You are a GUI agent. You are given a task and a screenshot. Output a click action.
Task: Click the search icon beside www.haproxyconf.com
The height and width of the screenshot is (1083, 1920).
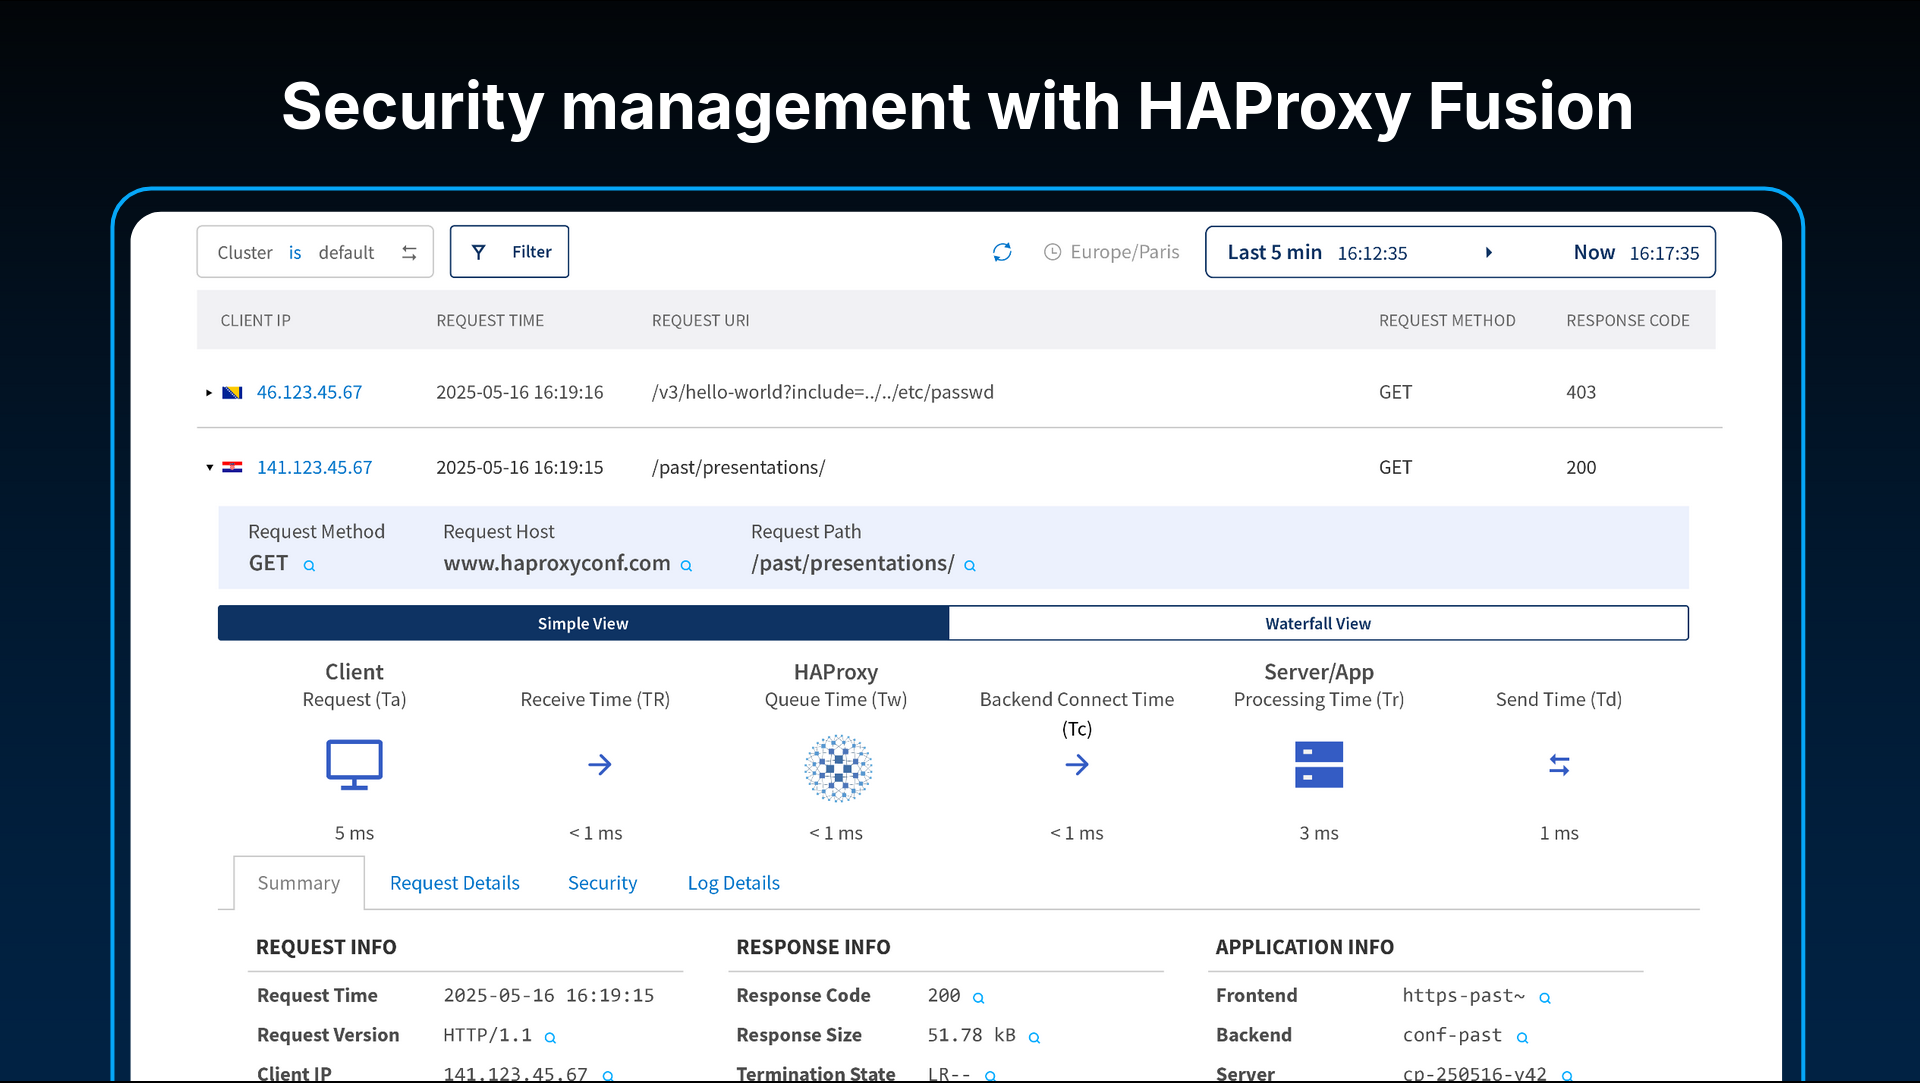pyautogui.click(x=687, y=566)
